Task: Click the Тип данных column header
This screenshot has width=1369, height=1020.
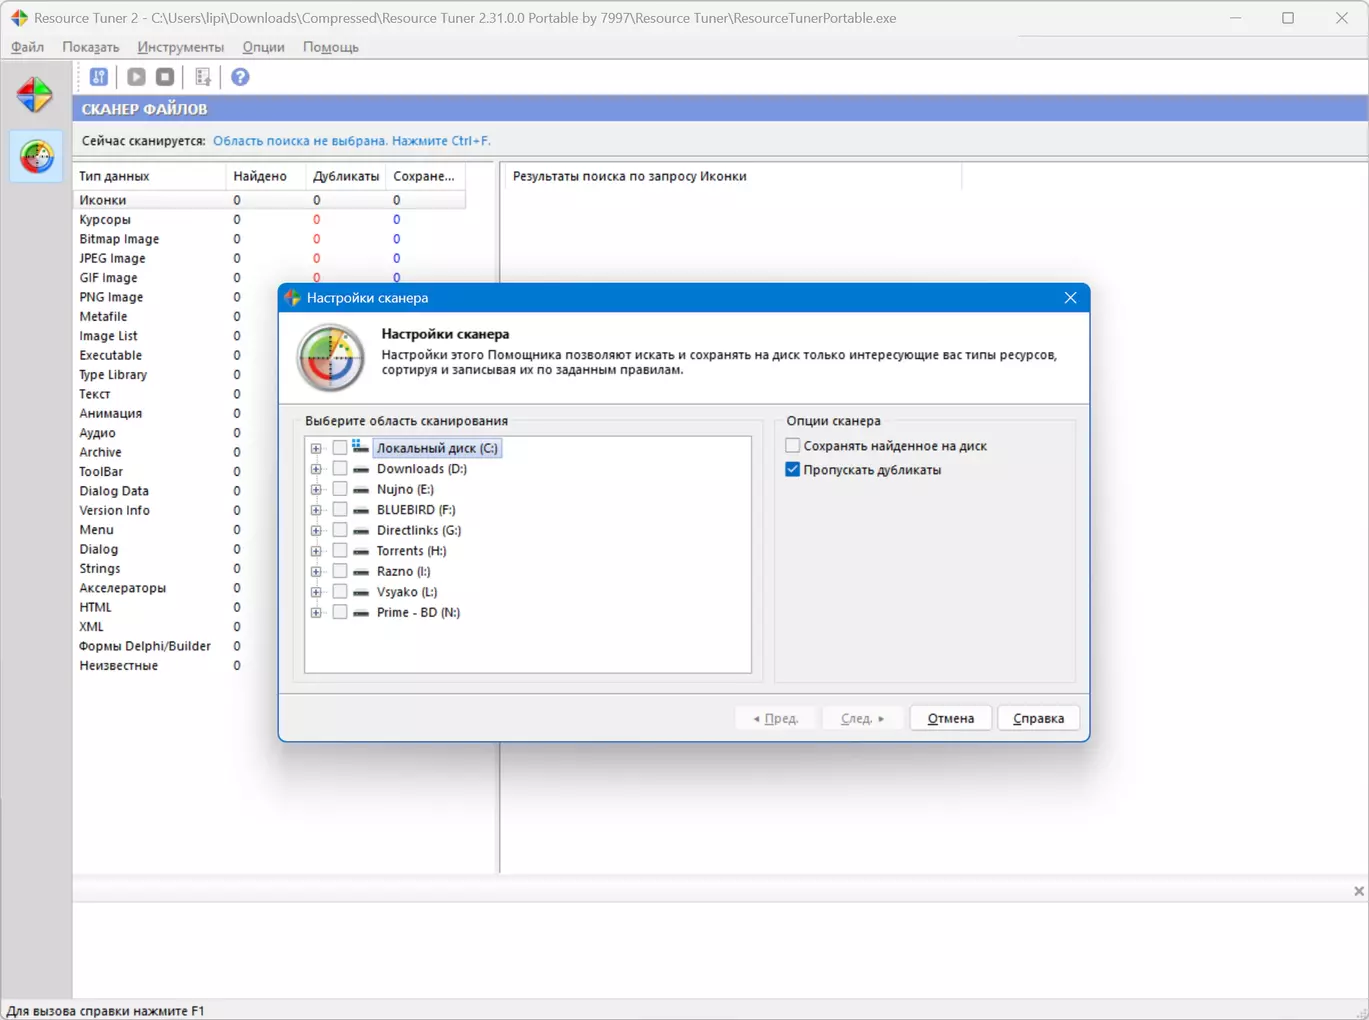Action: tap(150, 176)
